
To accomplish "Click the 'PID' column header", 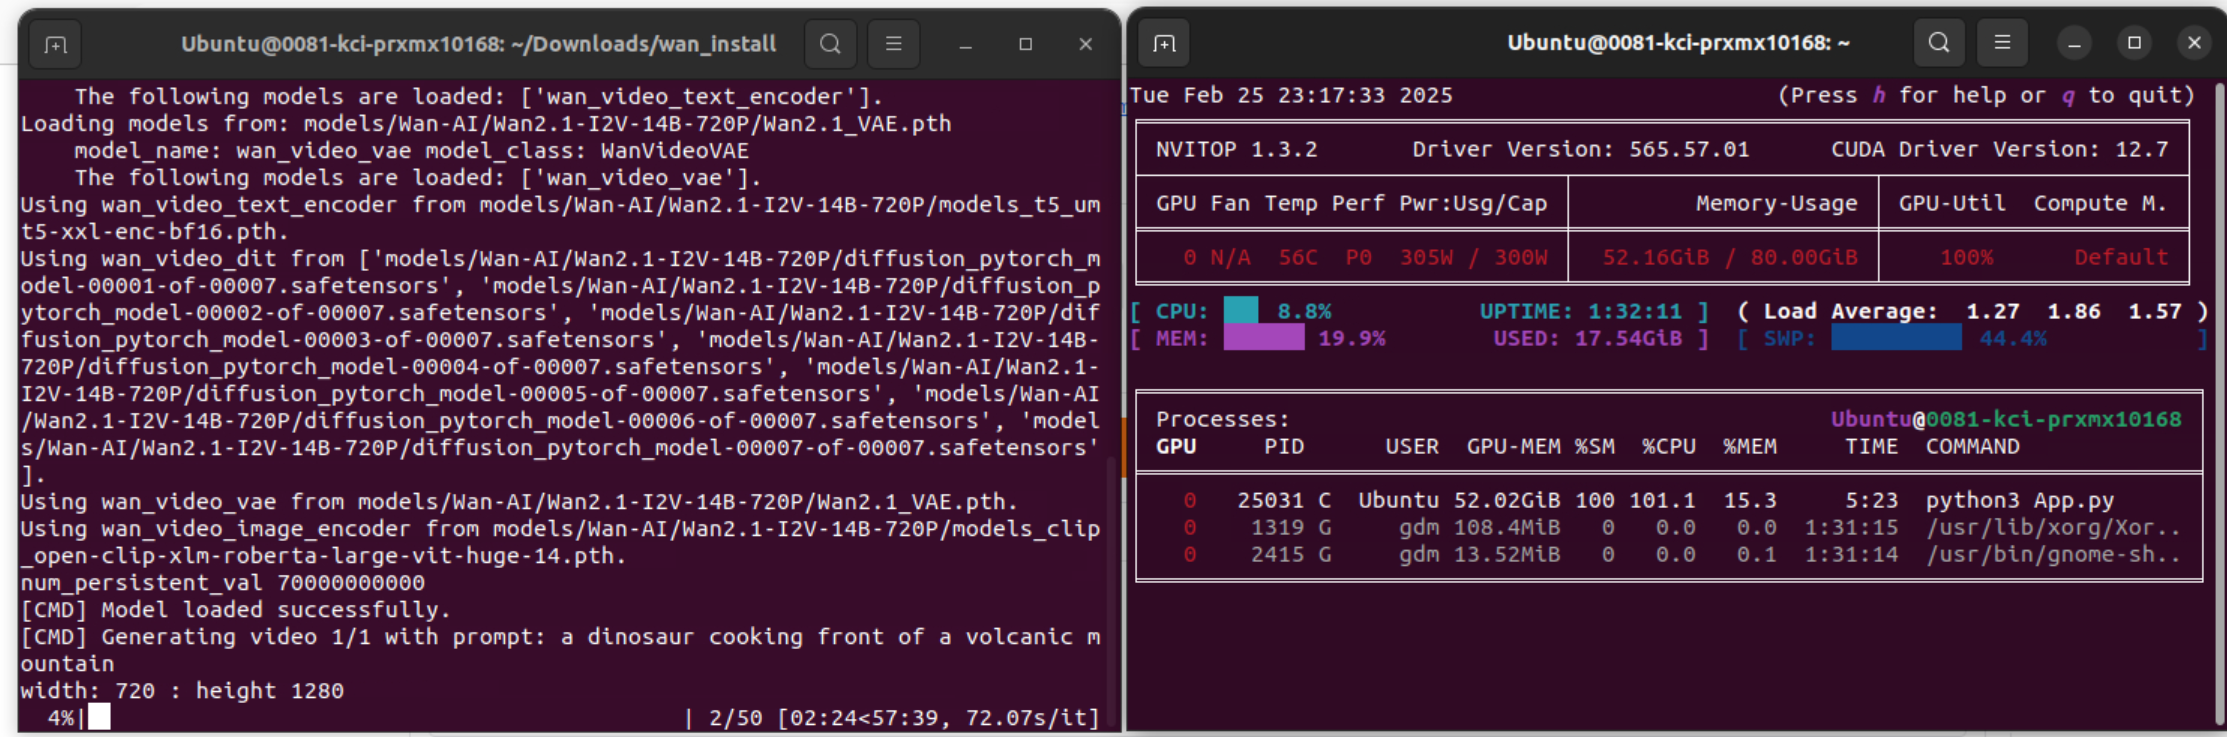I will click(1284, 447).
